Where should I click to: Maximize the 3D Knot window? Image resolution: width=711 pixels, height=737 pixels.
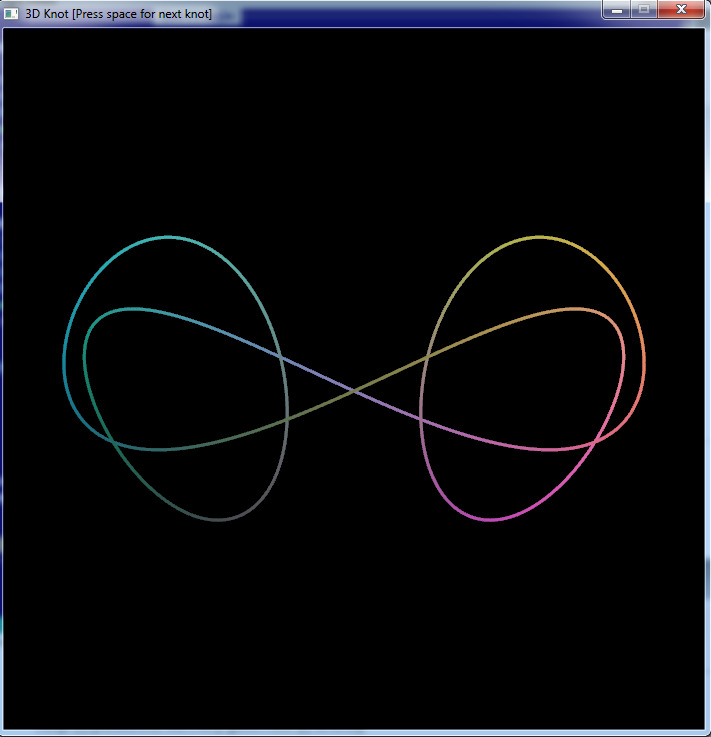pos(644,9)
